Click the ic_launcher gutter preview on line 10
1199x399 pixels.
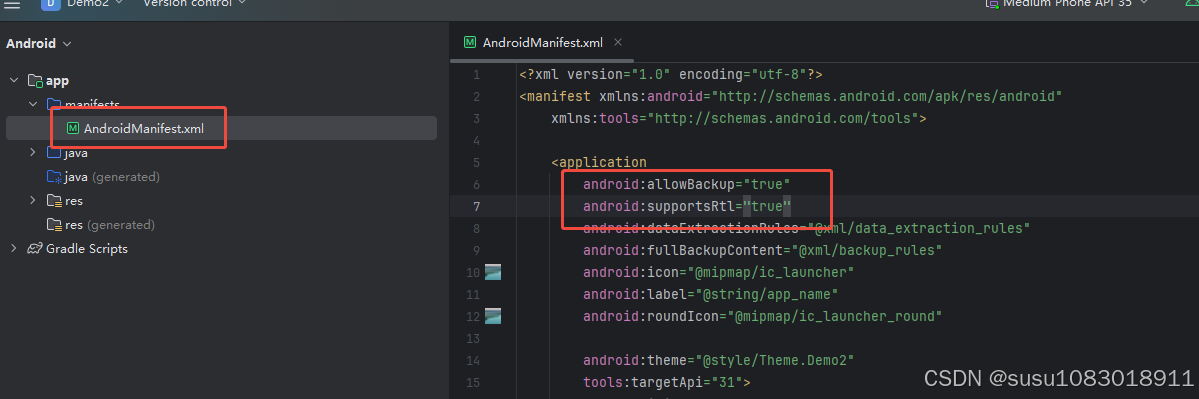pos(493,272)
